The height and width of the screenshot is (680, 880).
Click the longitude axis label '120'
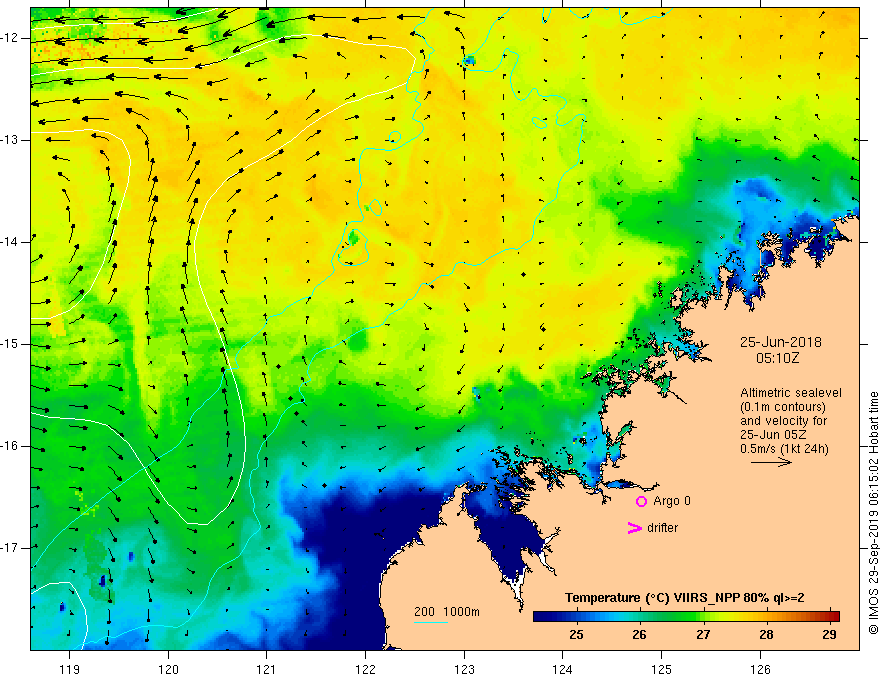(168, 669)
